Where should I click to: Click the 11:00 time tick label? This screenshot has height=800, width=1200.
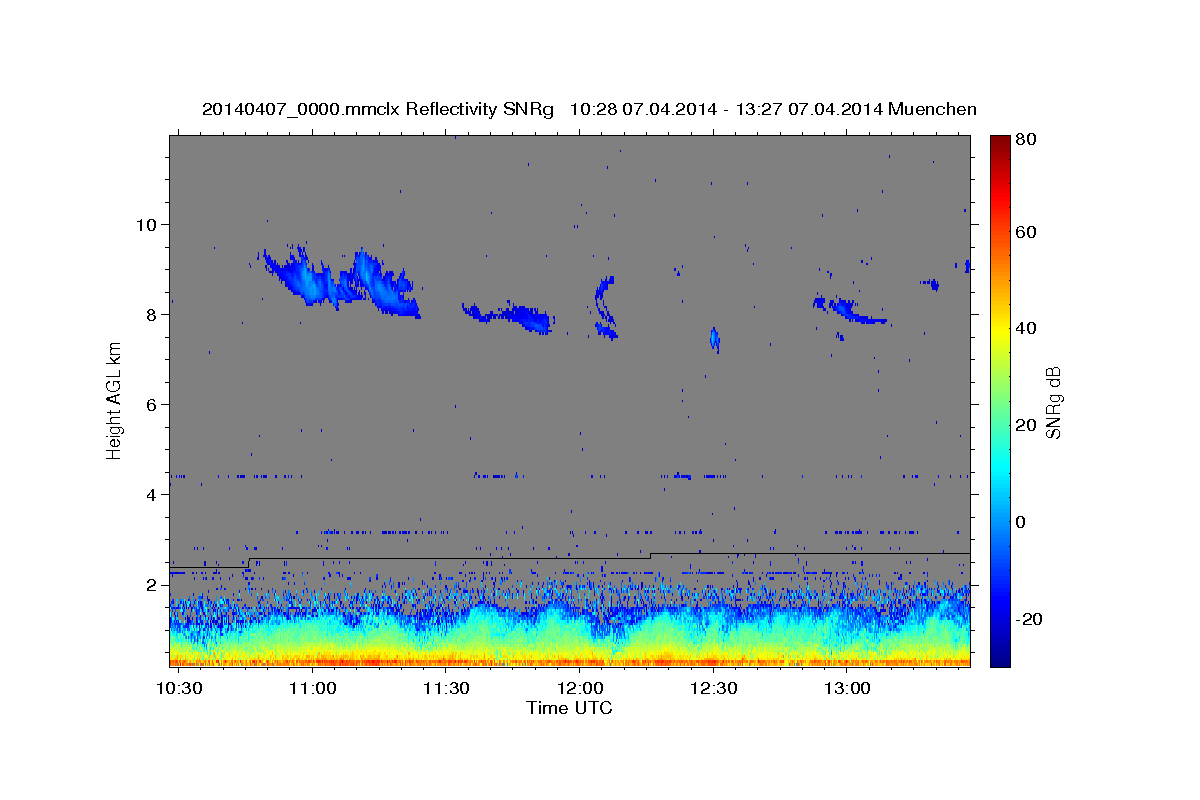click(x=313, y=689)
